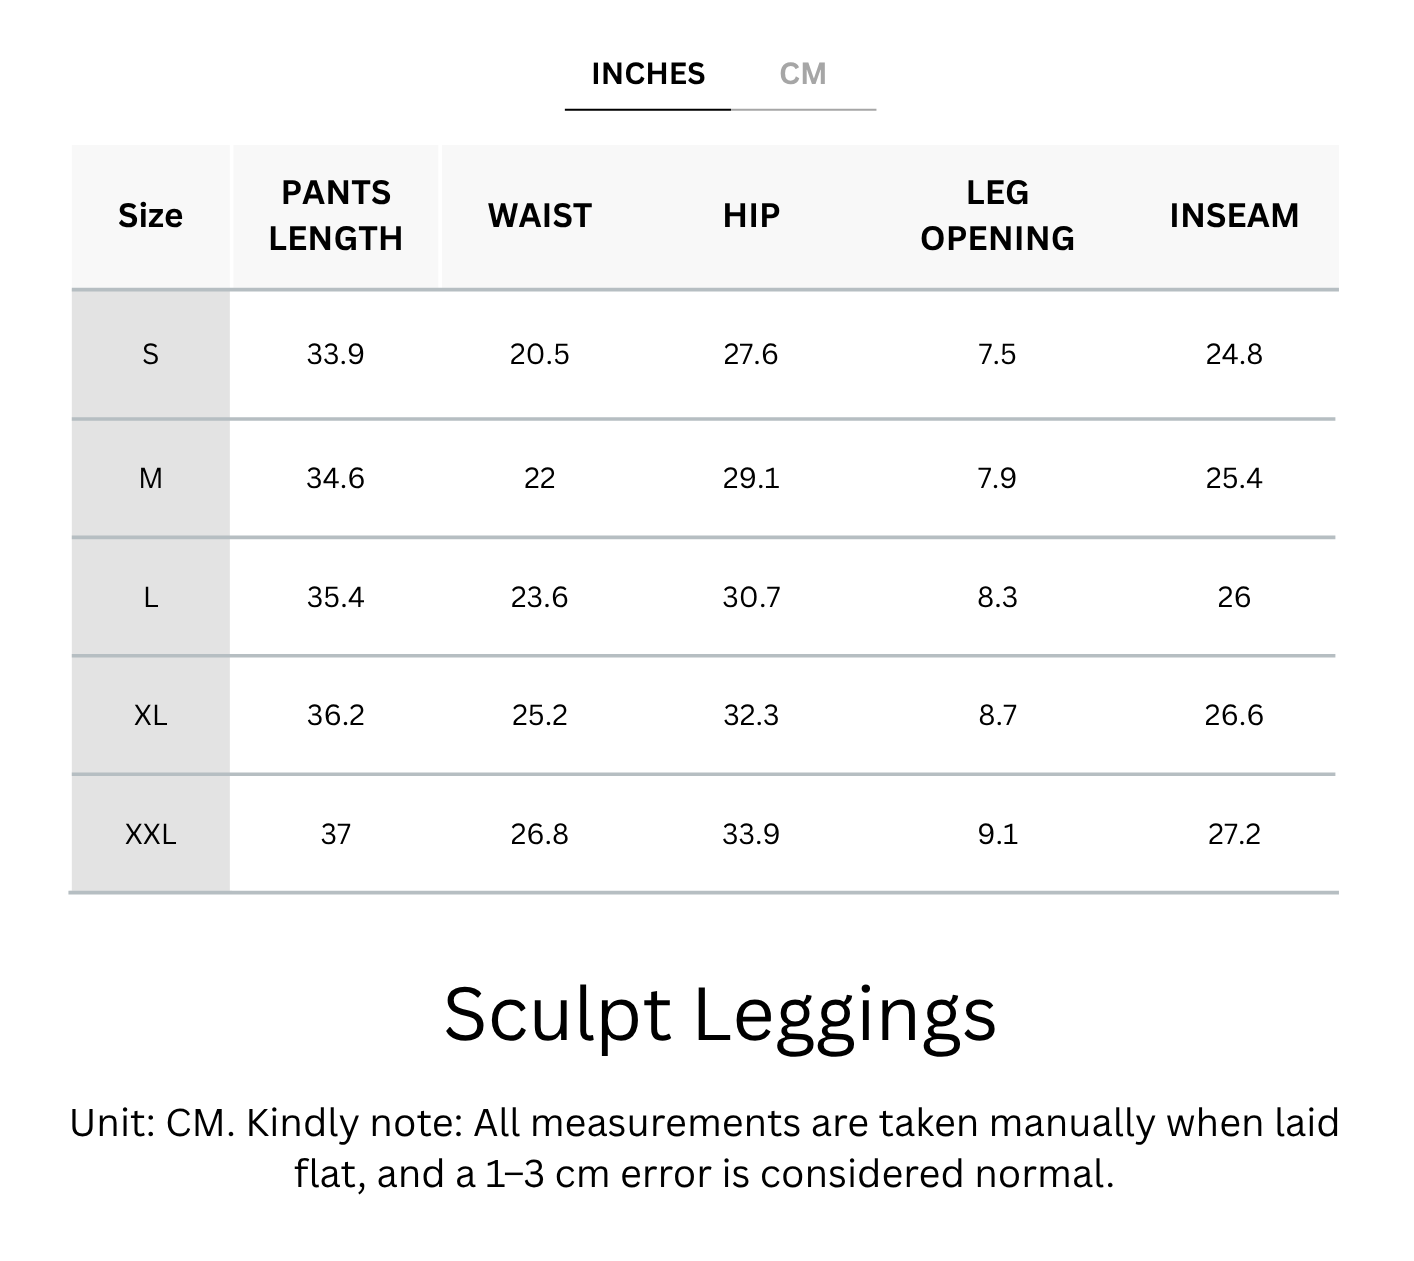Select the L size row label
This screenshot has height=1261, width=1414.
(150, 598)
